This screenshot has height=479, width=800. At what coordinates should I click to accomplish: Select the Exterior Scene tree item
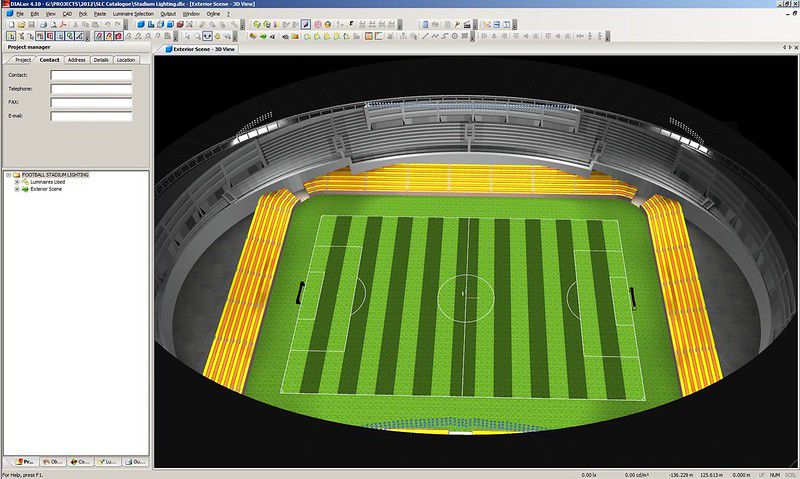click(46, 189)
